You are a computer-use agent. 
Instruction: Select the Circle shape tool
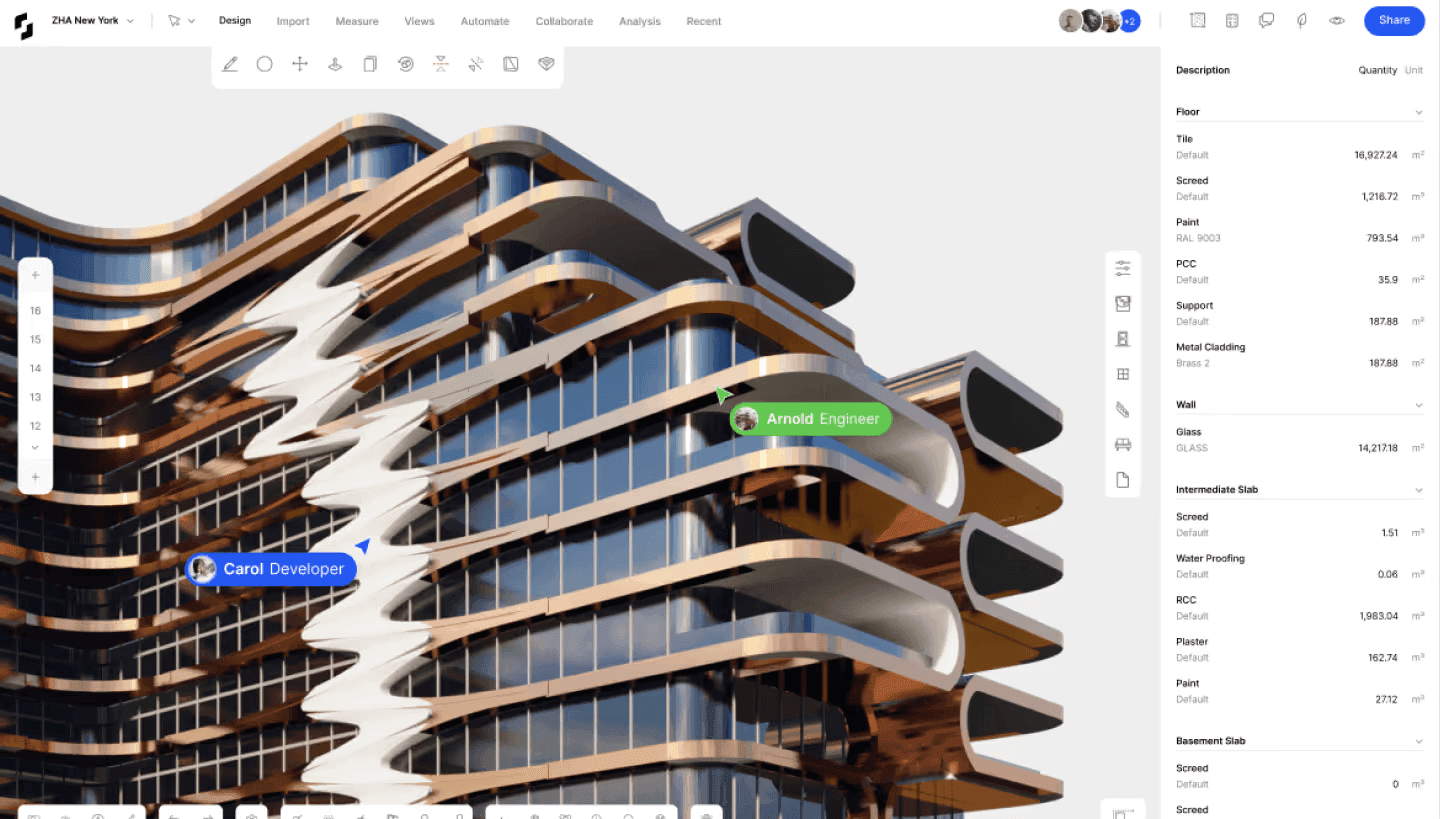[264, 63]
